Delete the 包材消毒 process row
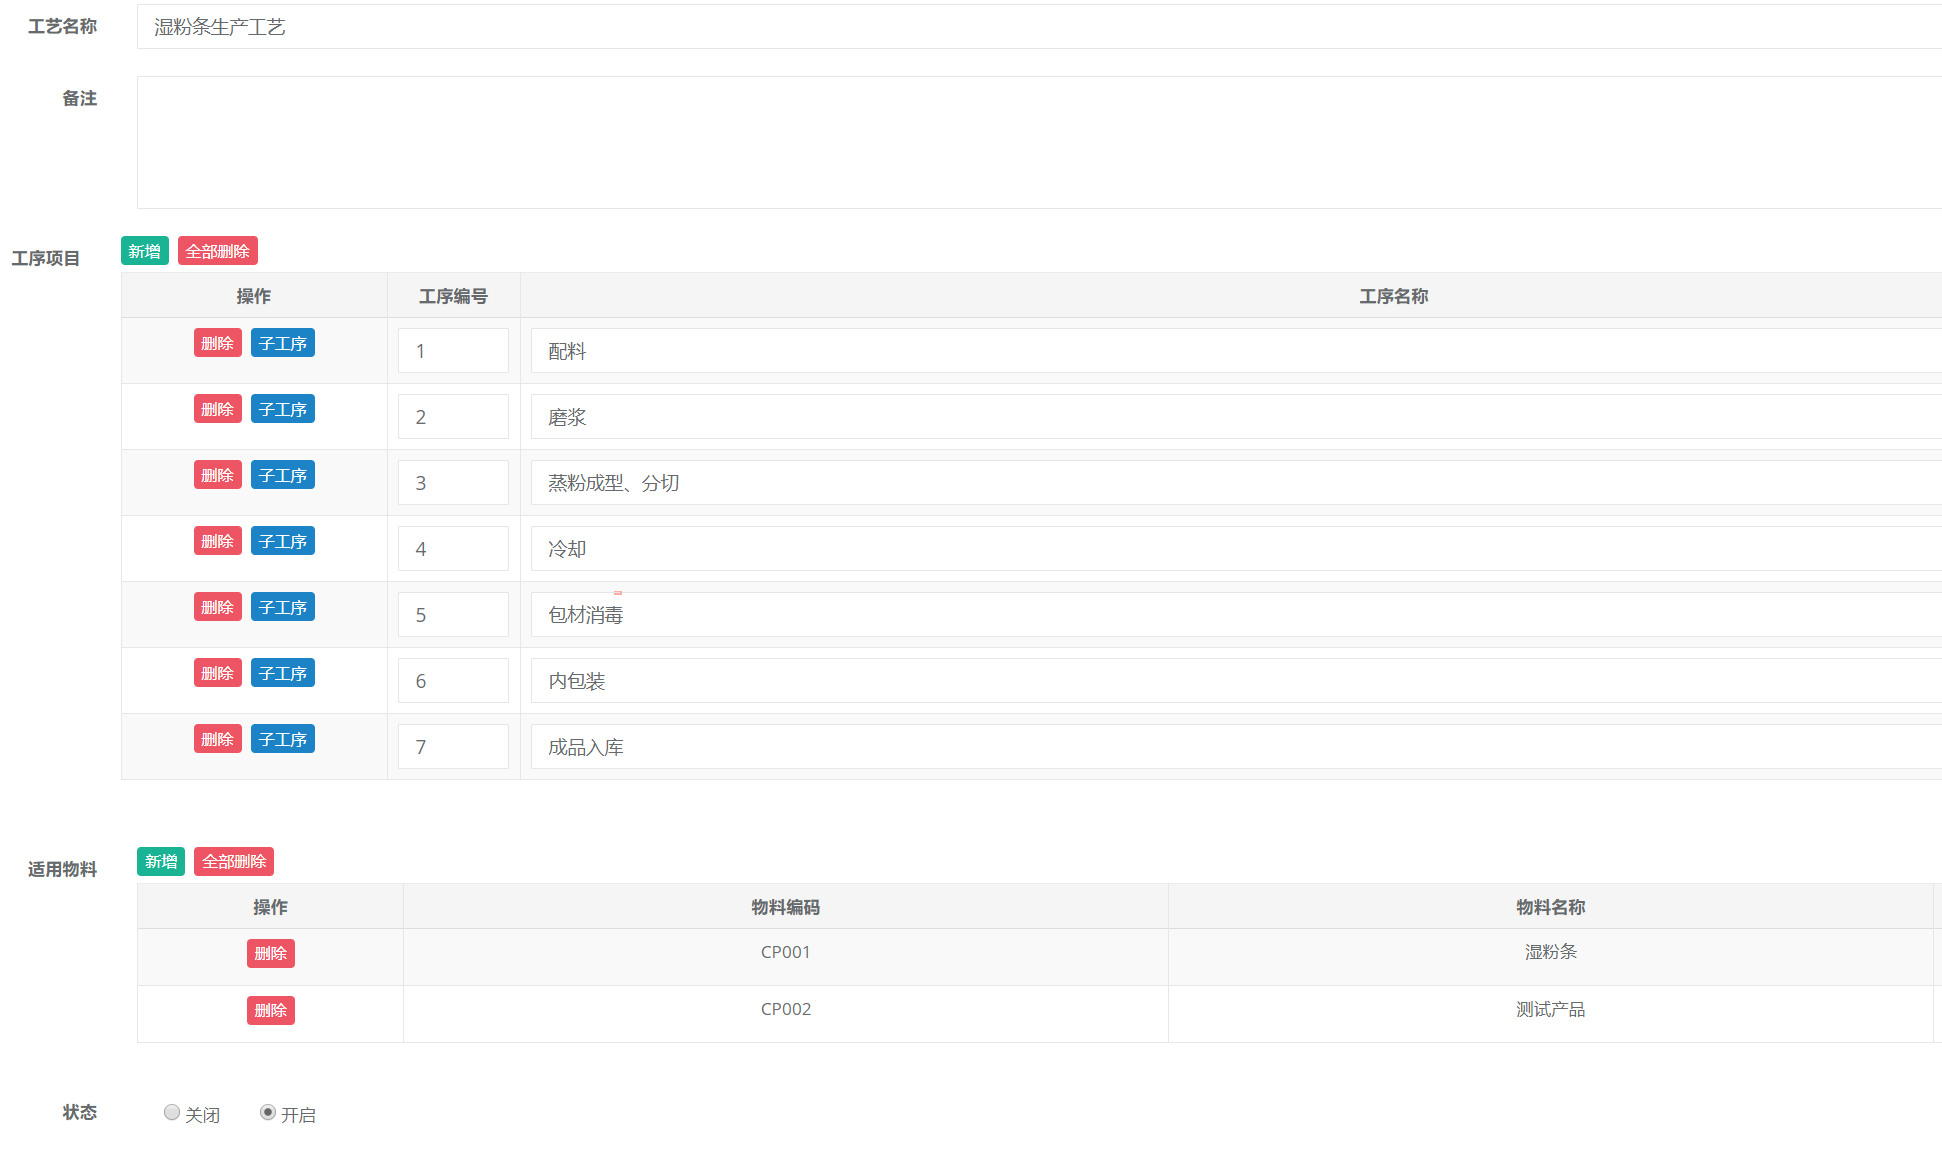This screenshot has height=1161, width=1942. coord(217,607)
